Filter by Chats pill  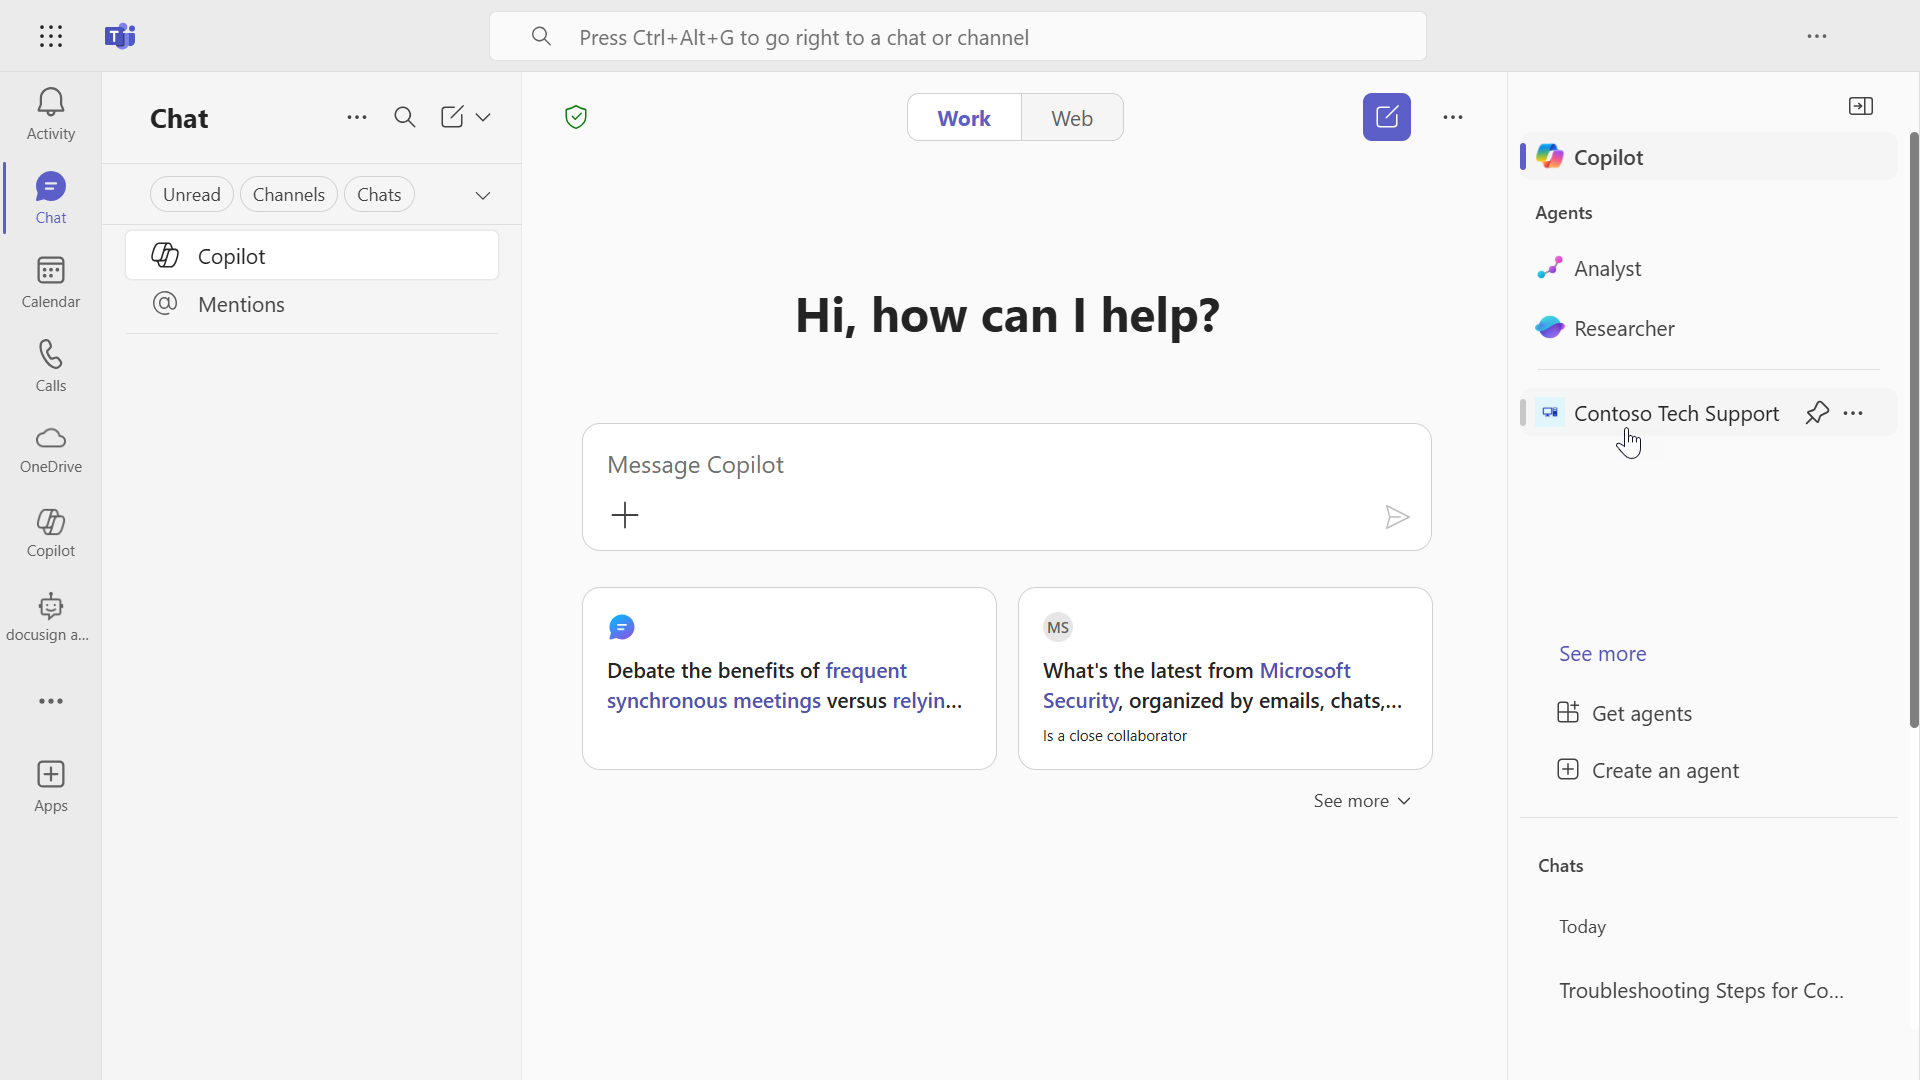pos(379,194)
